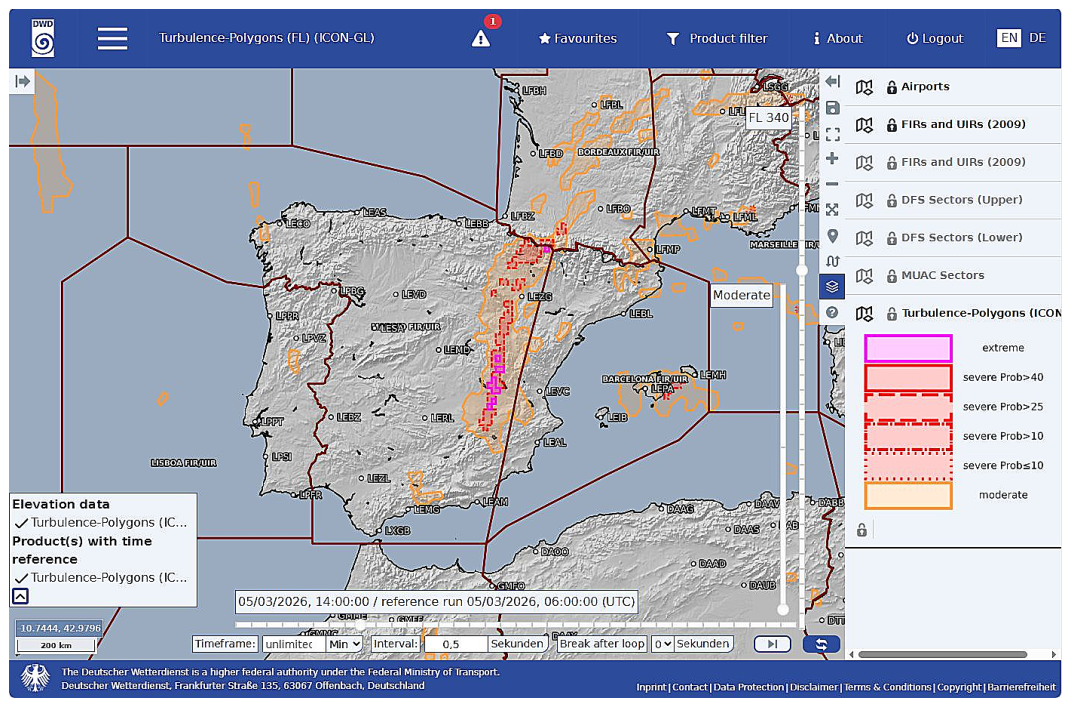
Task: Click the route arrows tool icon
Action: point(832,261)
